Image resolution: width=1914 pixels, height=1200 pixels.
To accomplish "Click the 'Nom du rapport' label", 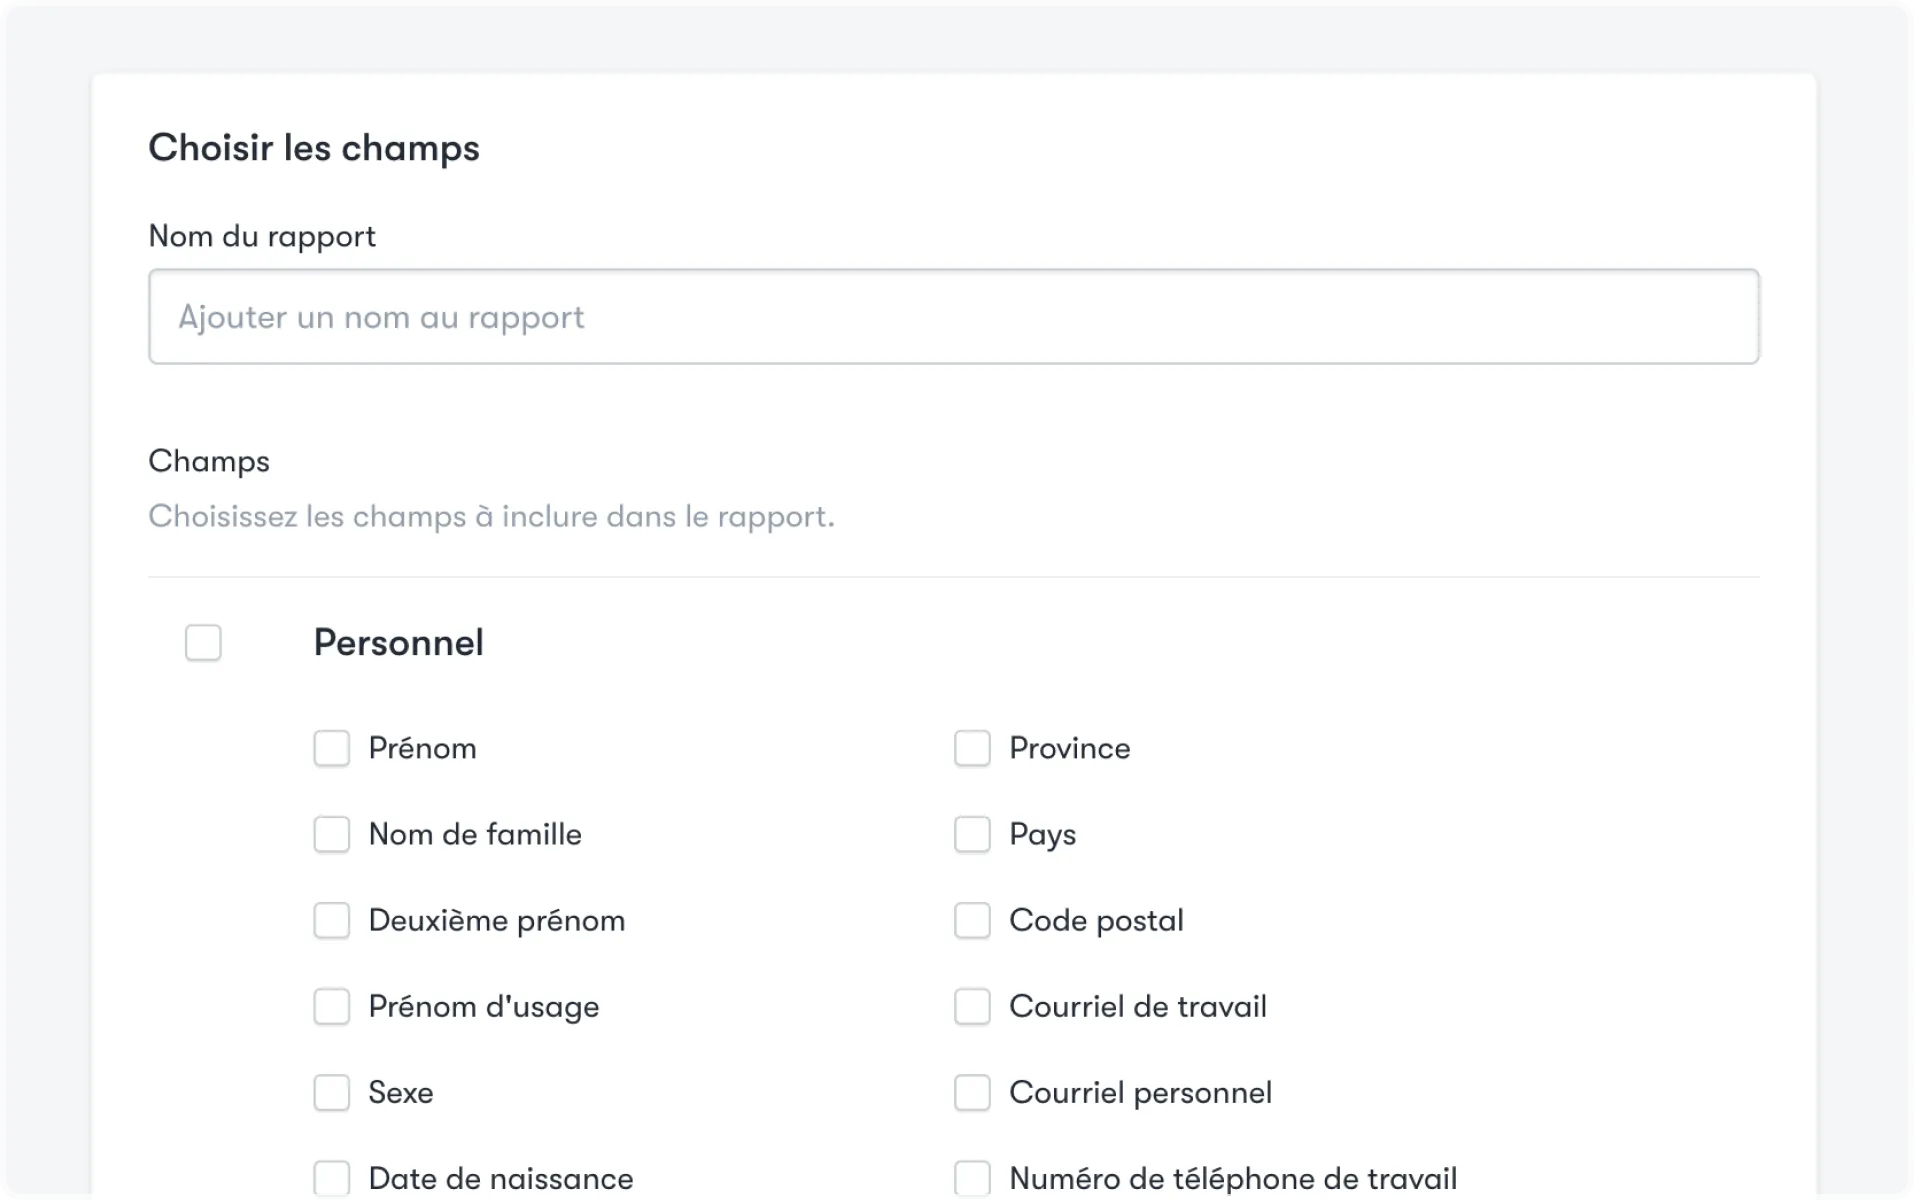I will 262,236.
